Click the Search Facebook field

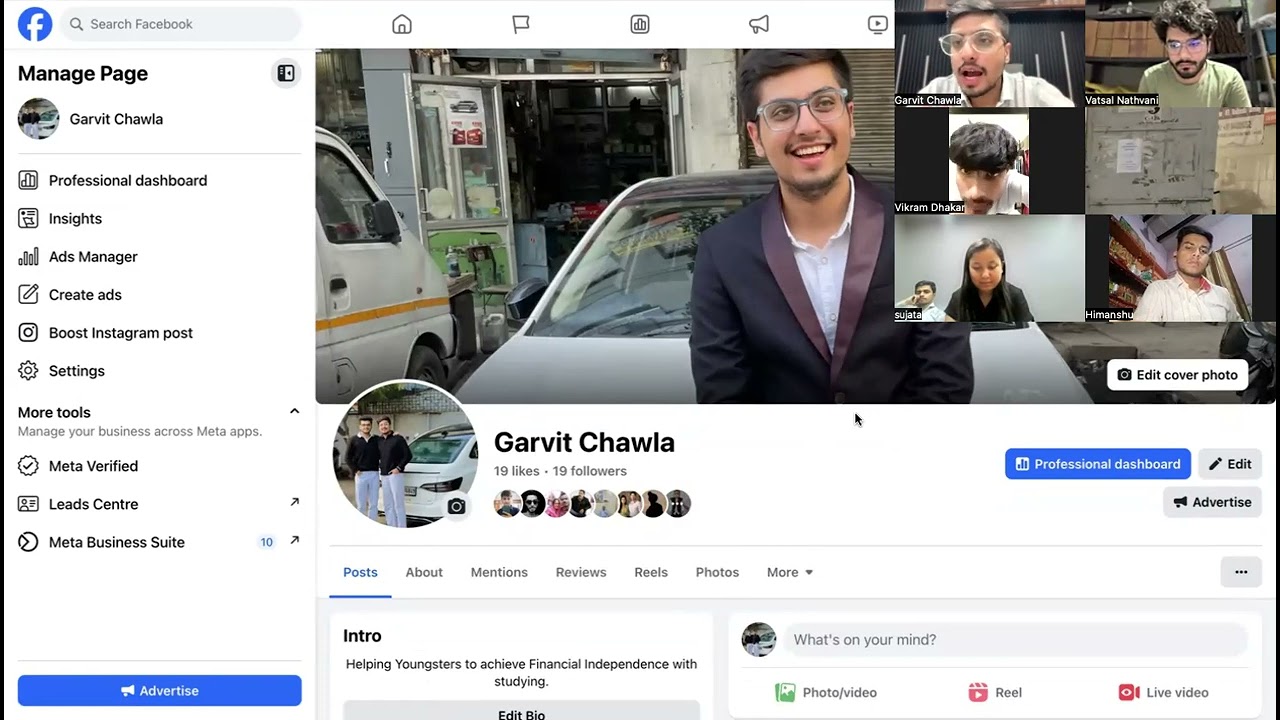pos(181,24)
